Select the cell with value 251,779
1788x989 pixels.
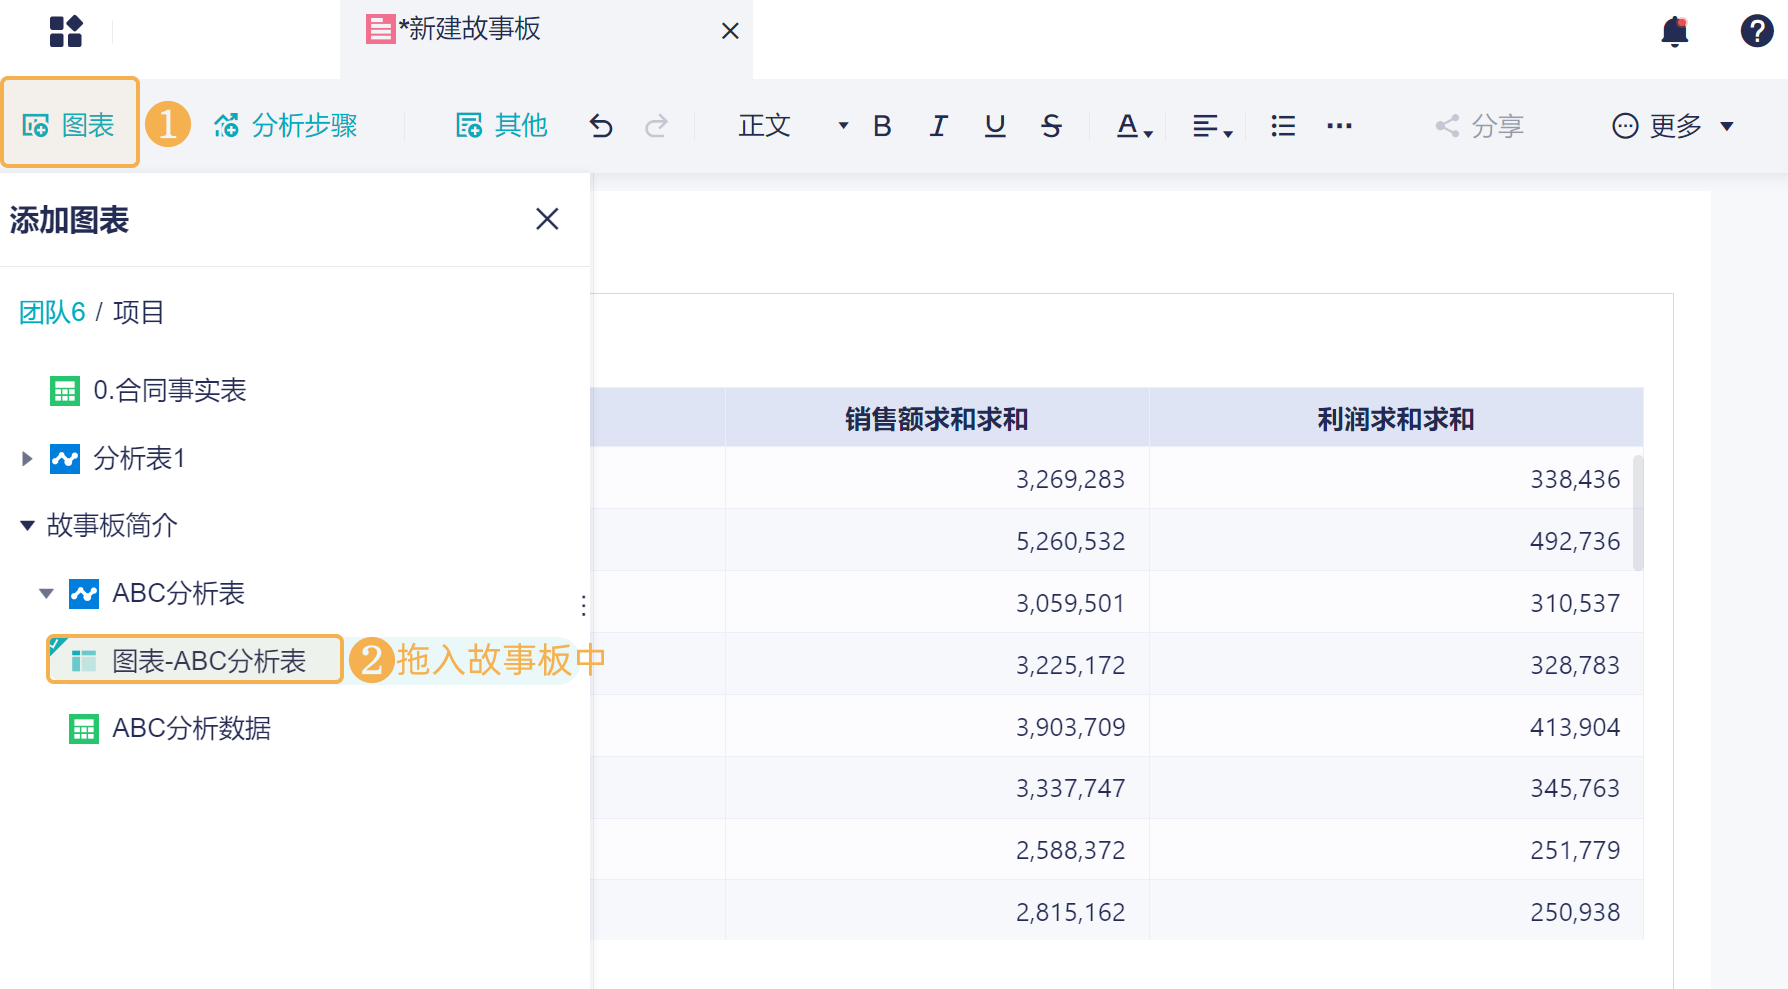(x=1396, y=850)
